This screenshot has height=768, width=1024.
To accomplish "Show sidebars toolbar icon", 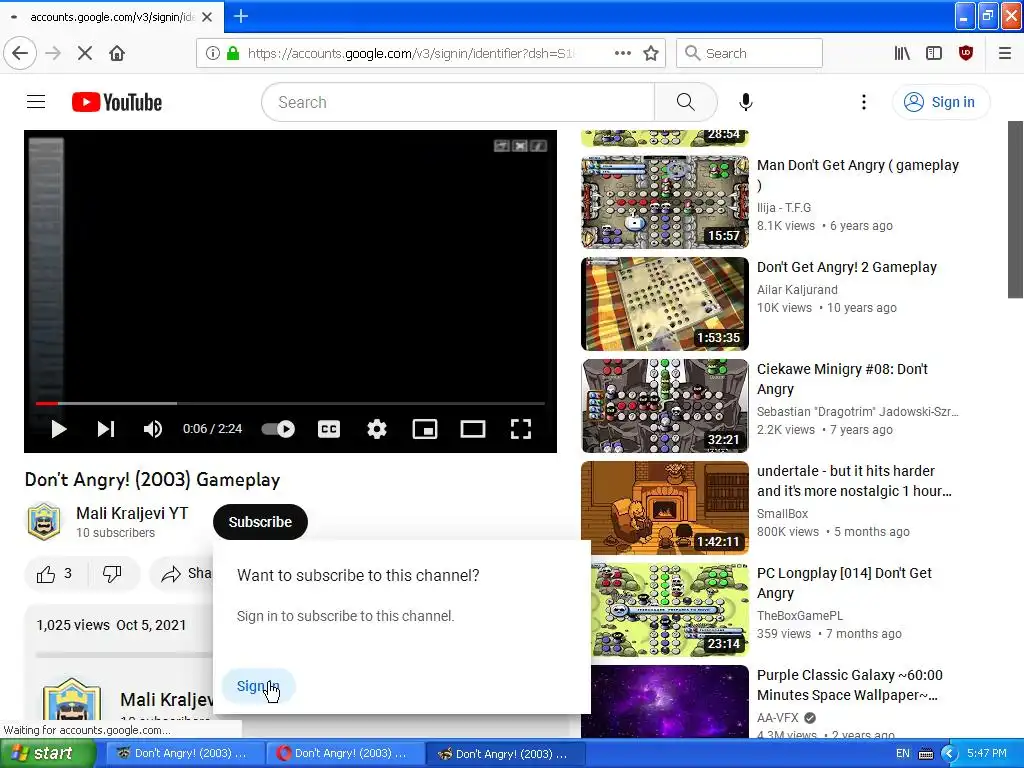I will click(934, 53).
